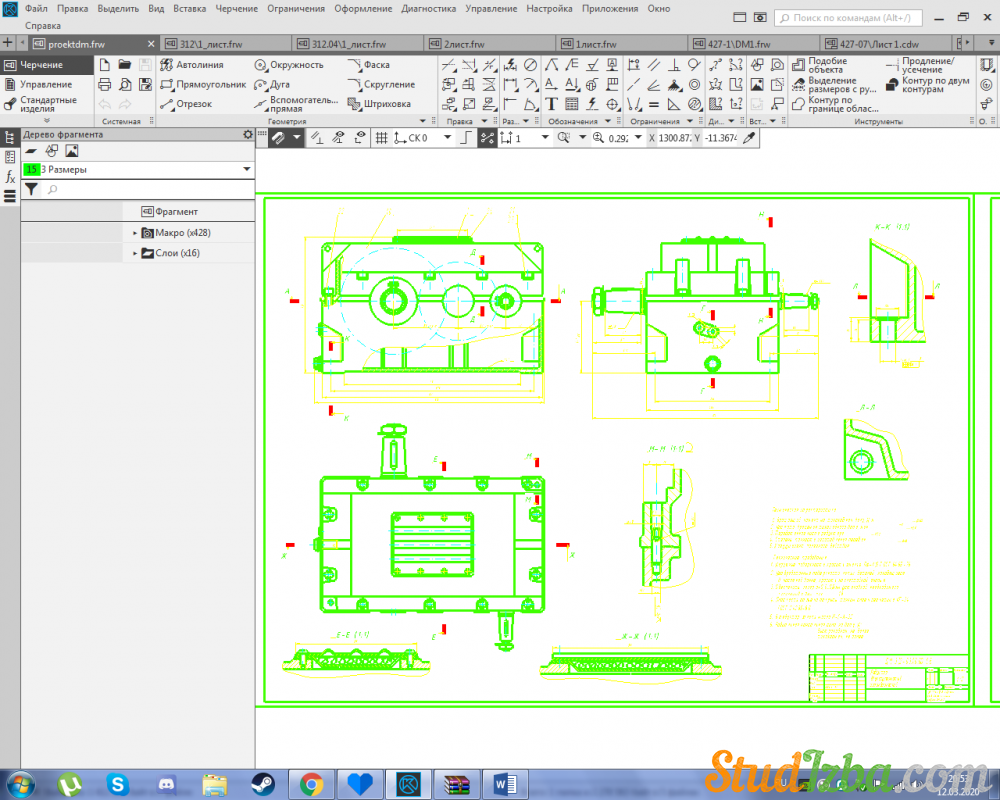Toggle the snap magnet button

[x=278, y=138]
